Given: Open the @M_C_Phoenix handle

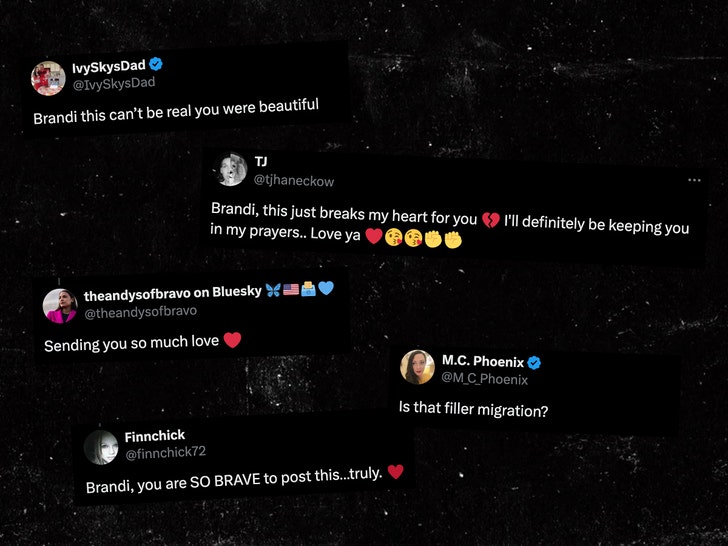Looking at the screenshot, I should (x=485, y=379).
